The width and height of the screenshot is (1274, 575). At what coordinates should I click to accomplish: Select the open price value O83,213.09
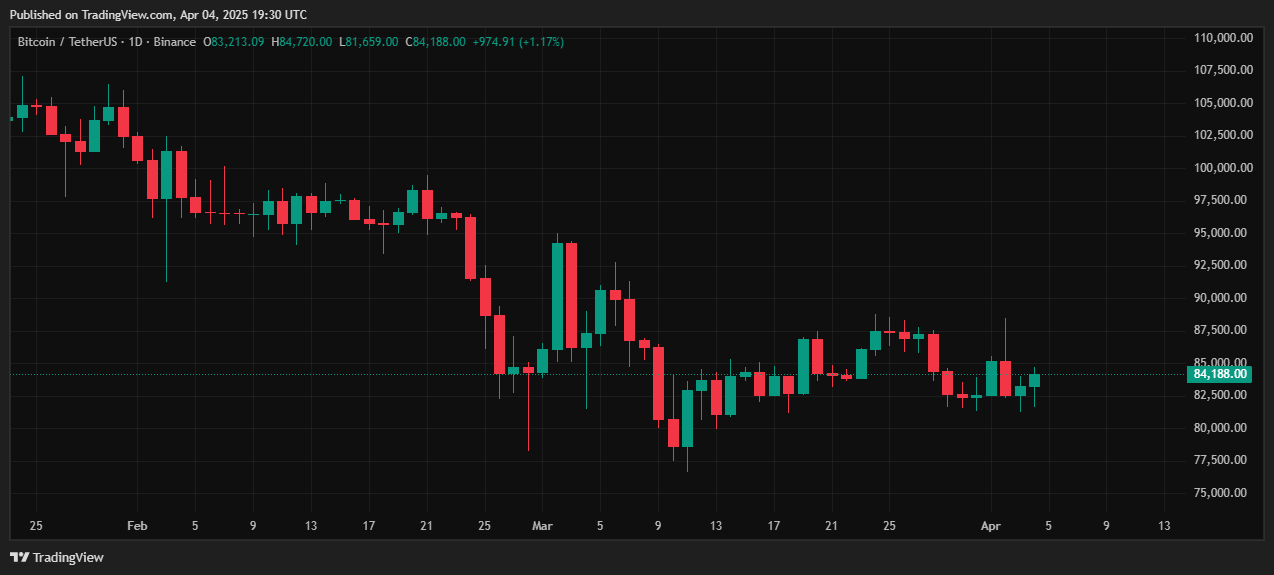[234, 42]
